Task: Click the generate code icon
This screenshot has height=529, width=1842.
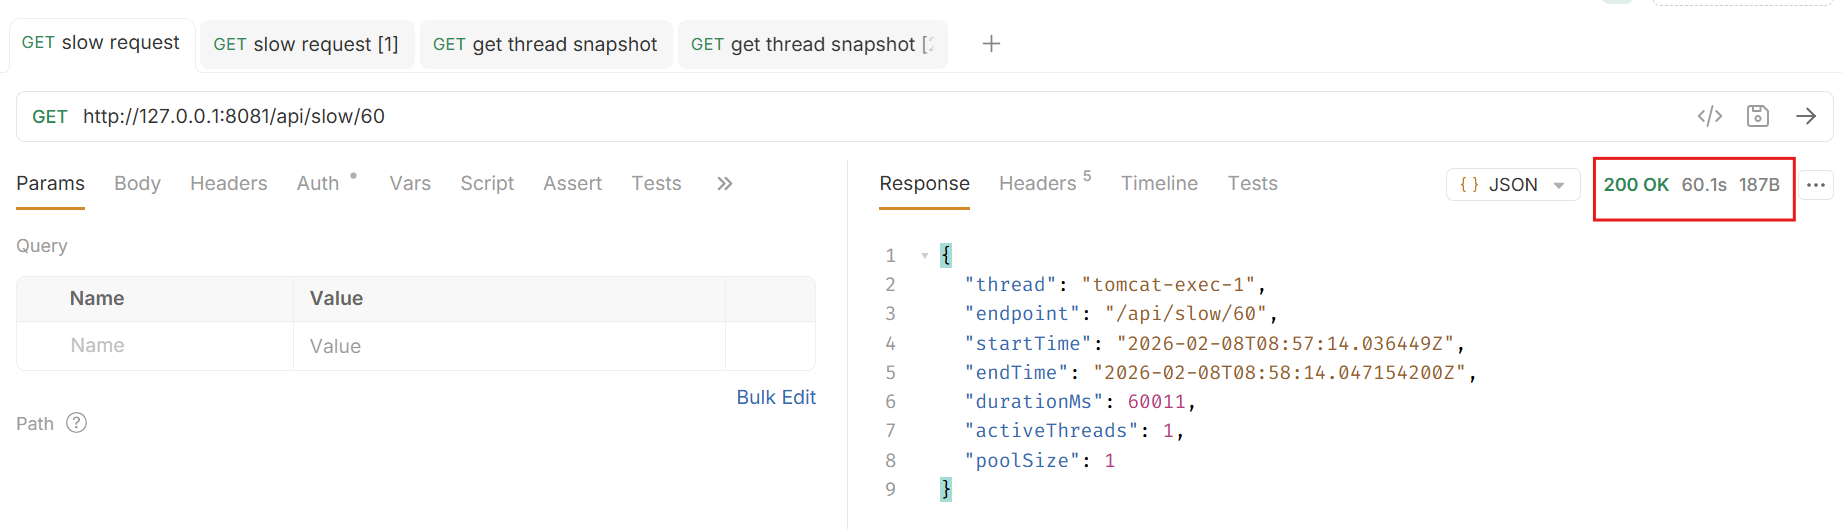Action: (1709, 116)
